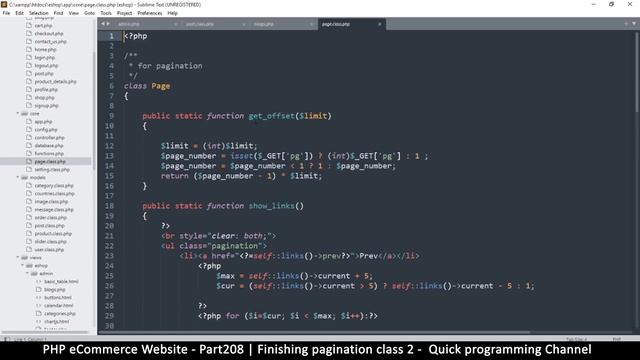
Task: Select page.class.php in the sidebar
Action: (x=50, y=162)
